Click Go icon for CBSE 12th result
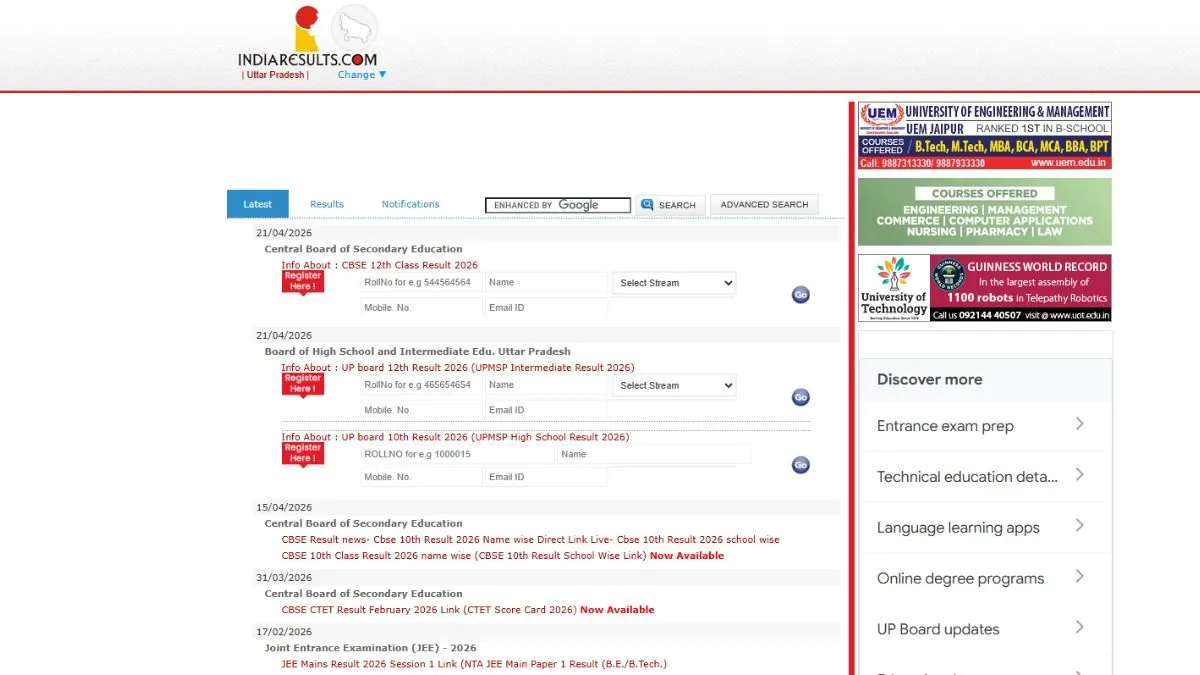 800,295
